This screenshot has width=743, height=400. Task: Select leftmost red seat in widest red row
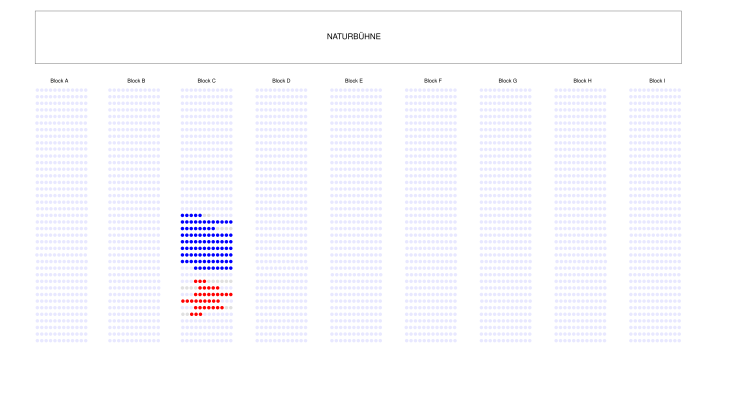click(183, 301)
